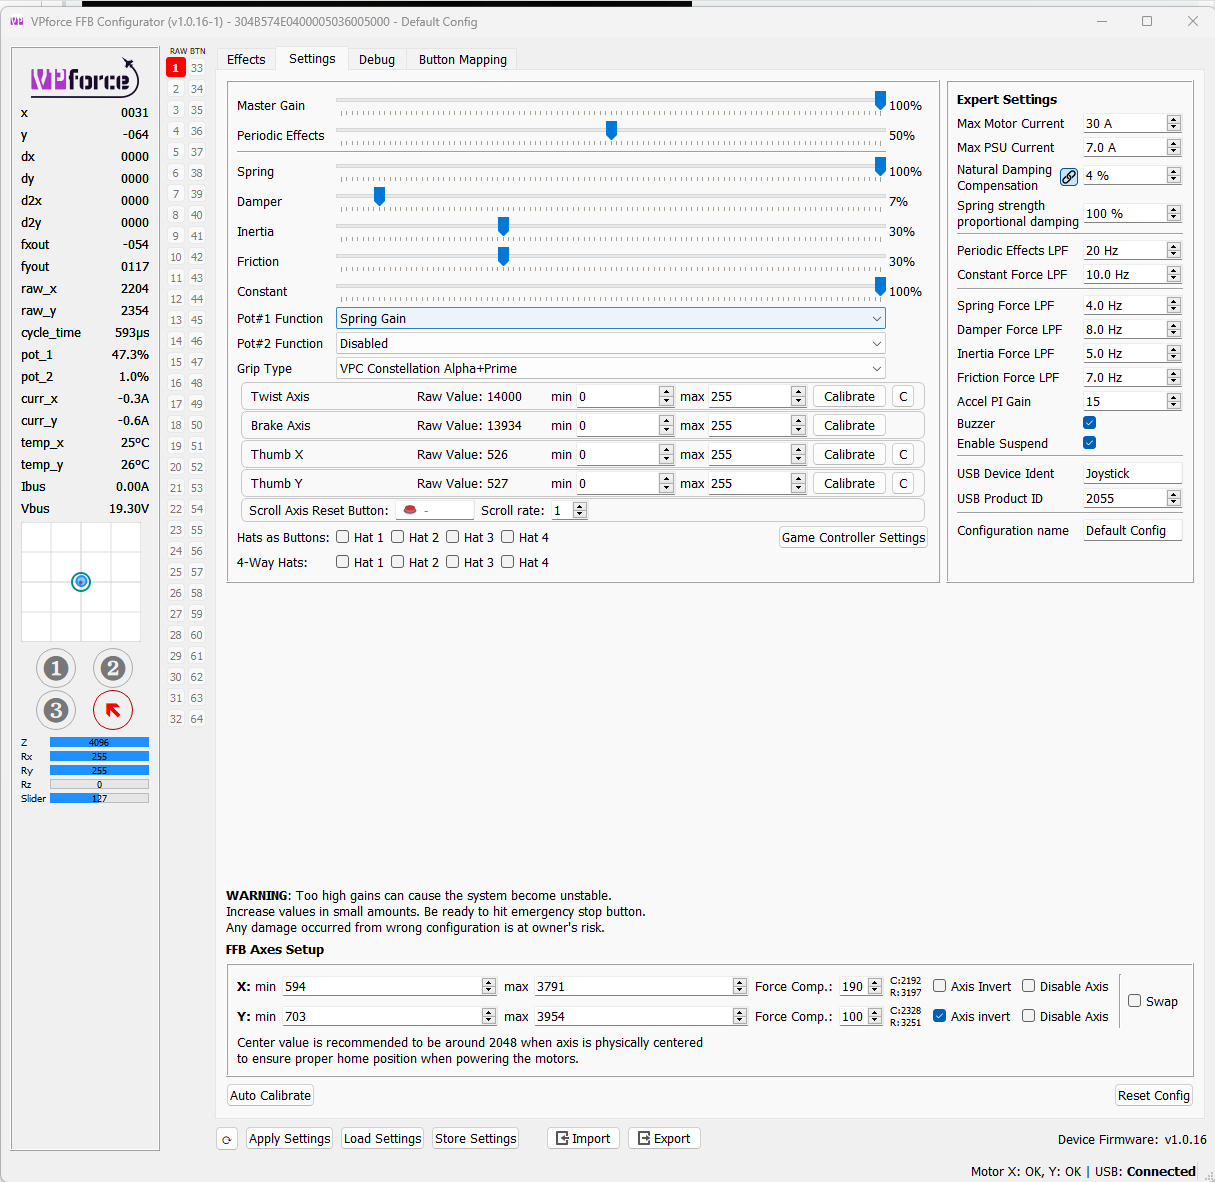Disable the Buzzer checkbox
This screenshot has width=1215, height=1182.
(x=1090, y=423)
